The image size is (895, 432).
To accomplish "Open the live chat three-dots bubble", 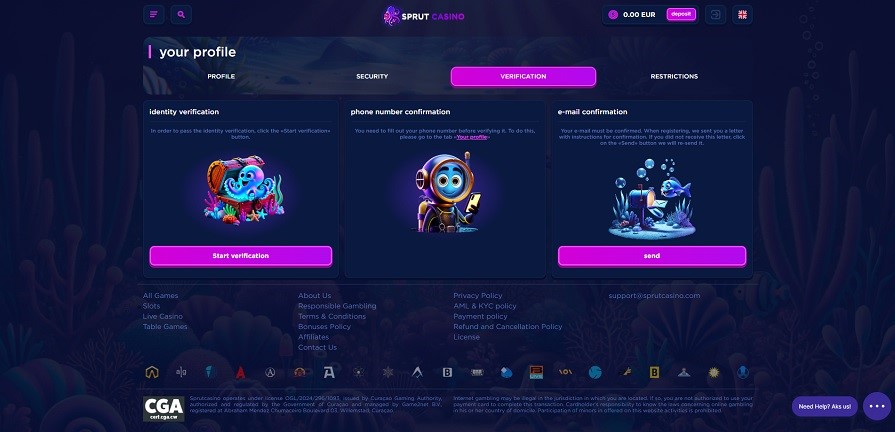I will (x=877, y=406).
